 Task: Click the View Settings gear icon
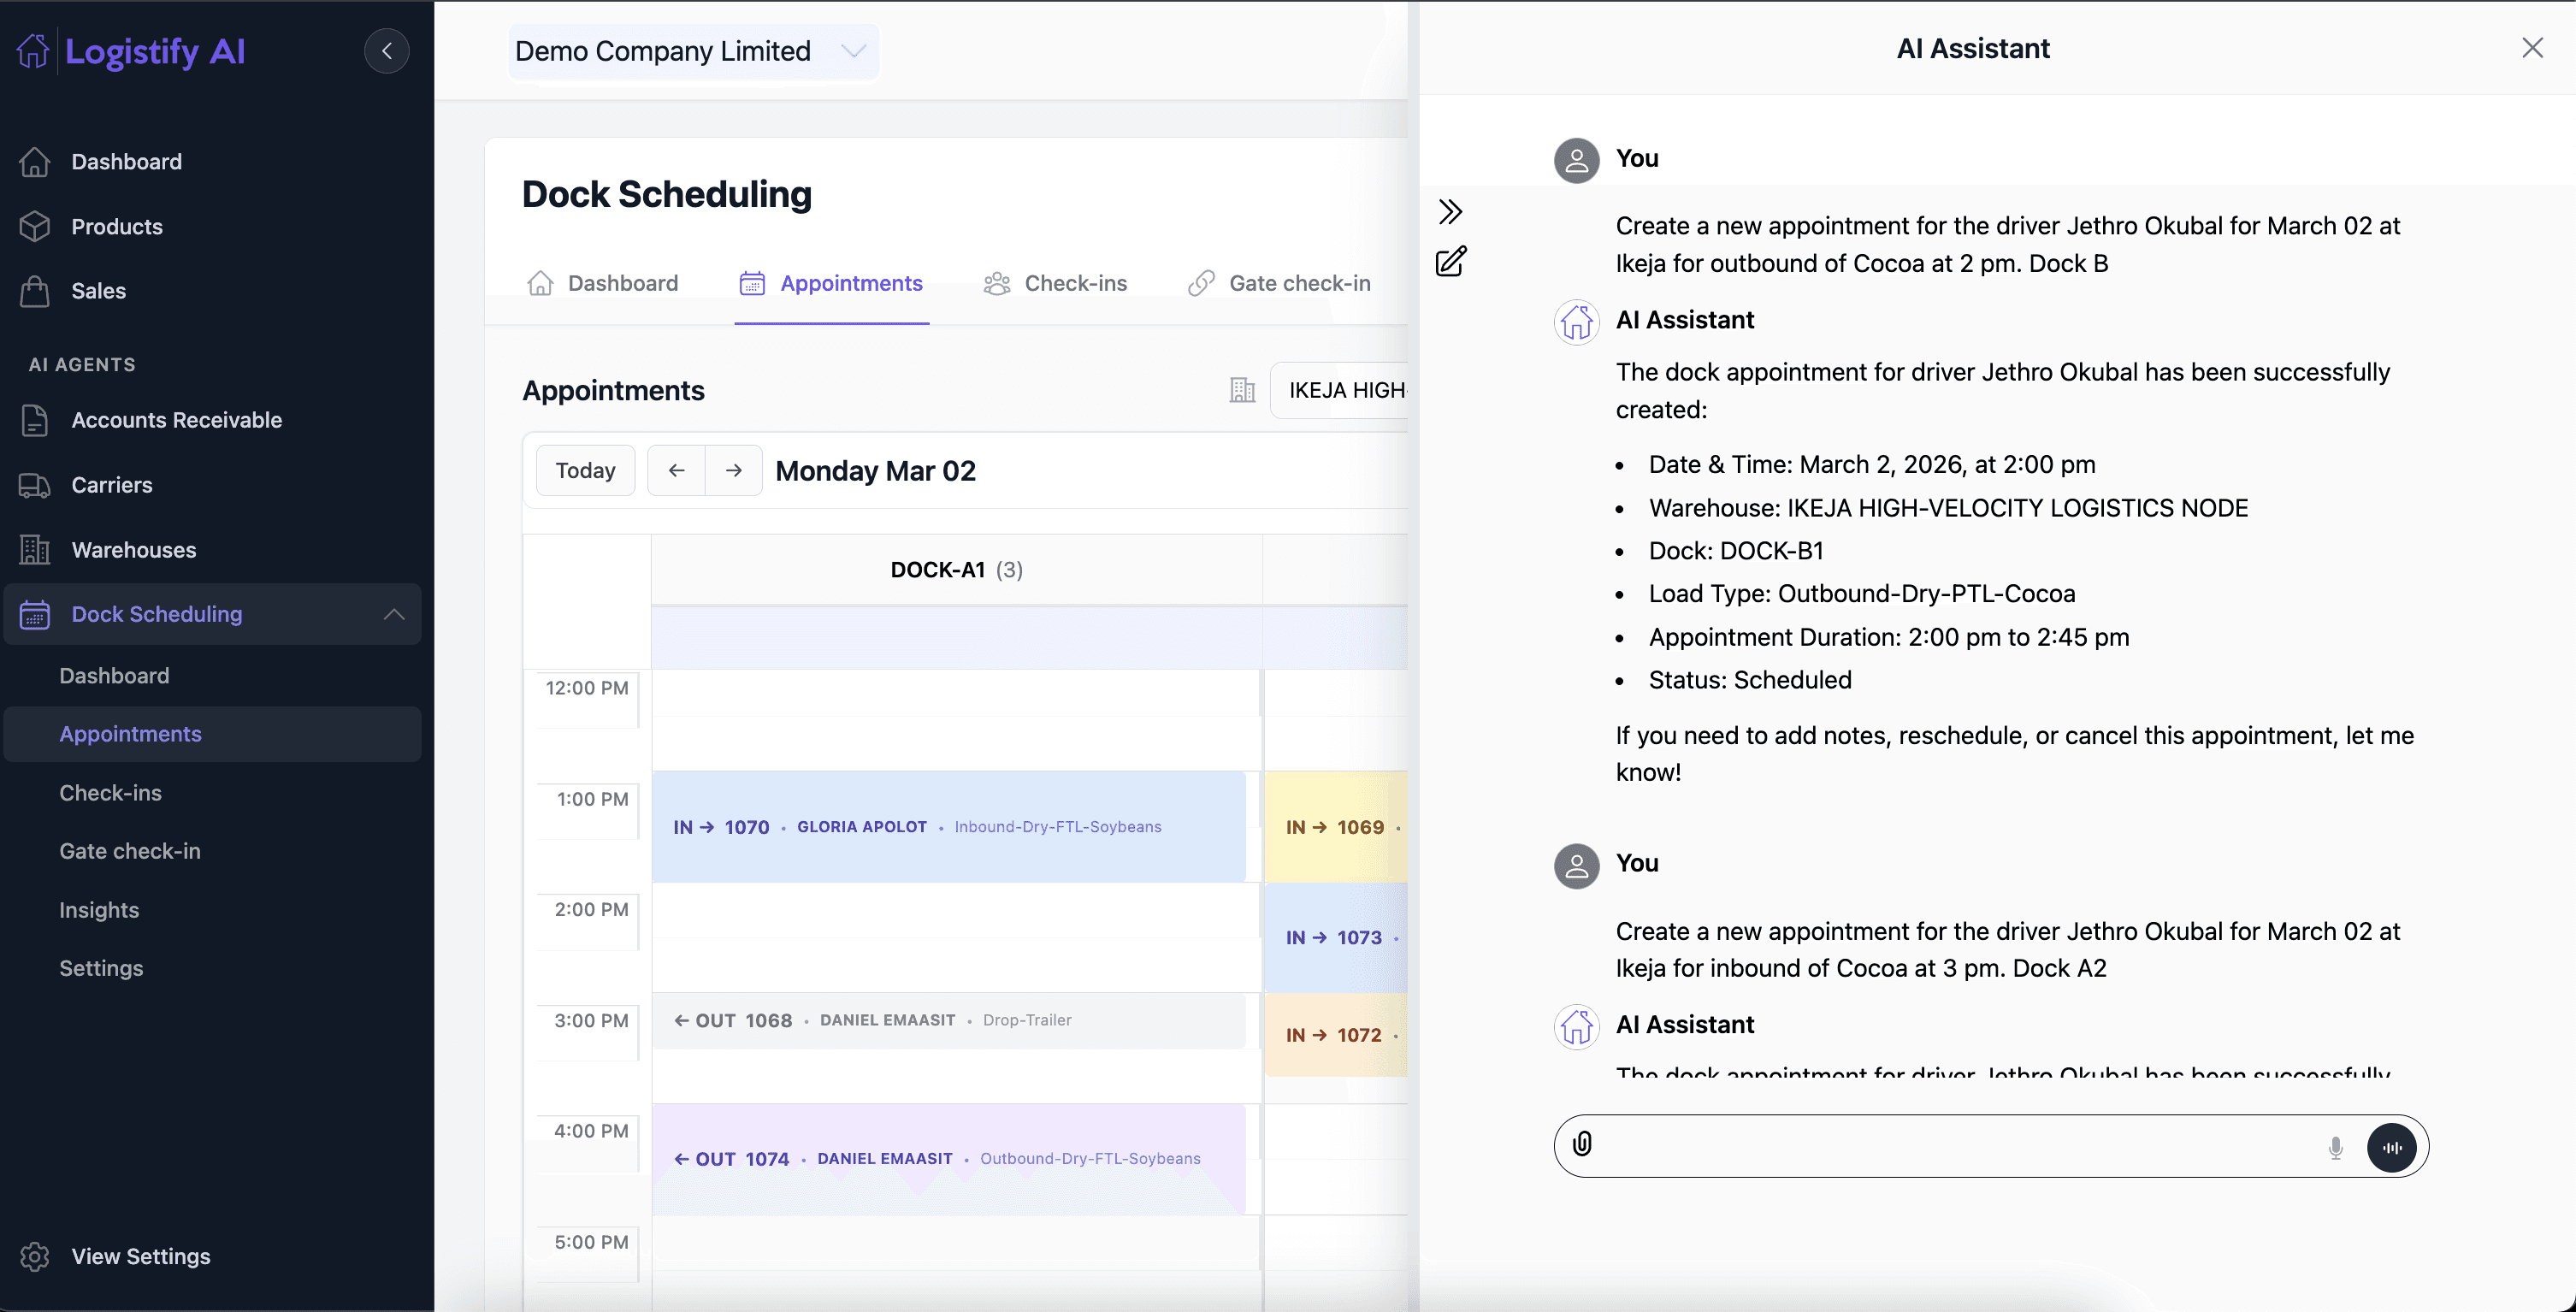click(x=35, y=1256)
